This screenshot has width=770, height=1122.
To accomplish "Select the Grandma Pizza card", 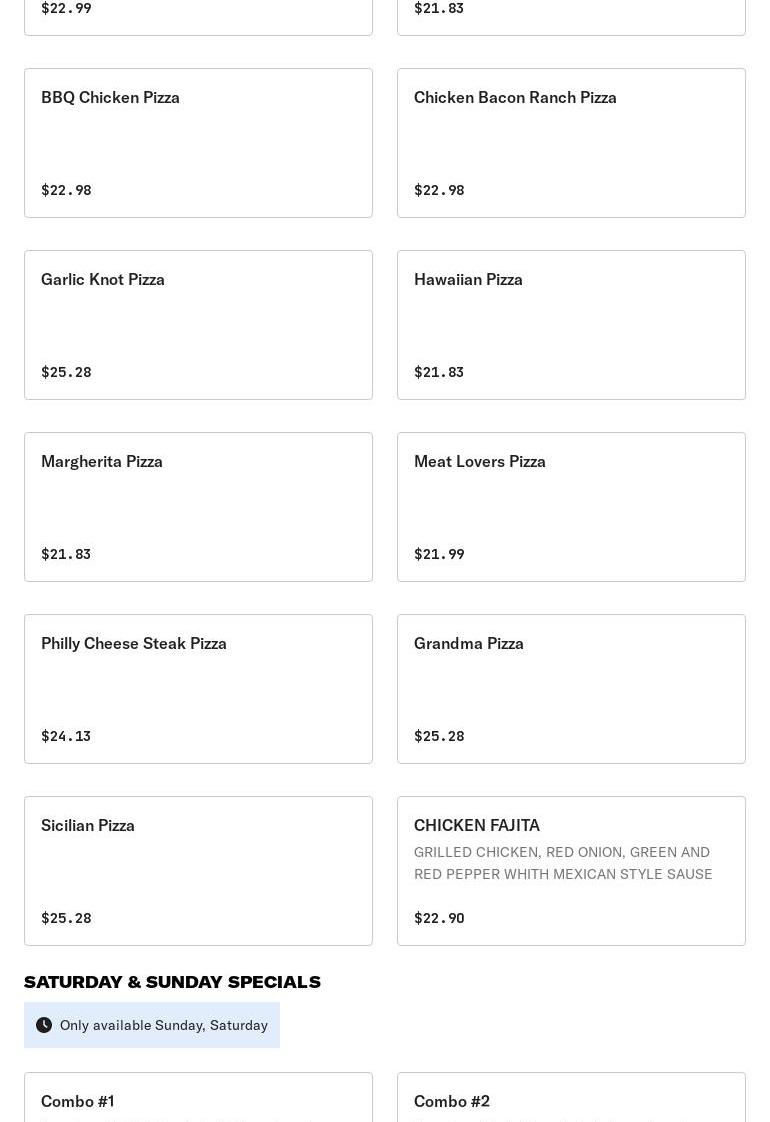I will [571, 689].
